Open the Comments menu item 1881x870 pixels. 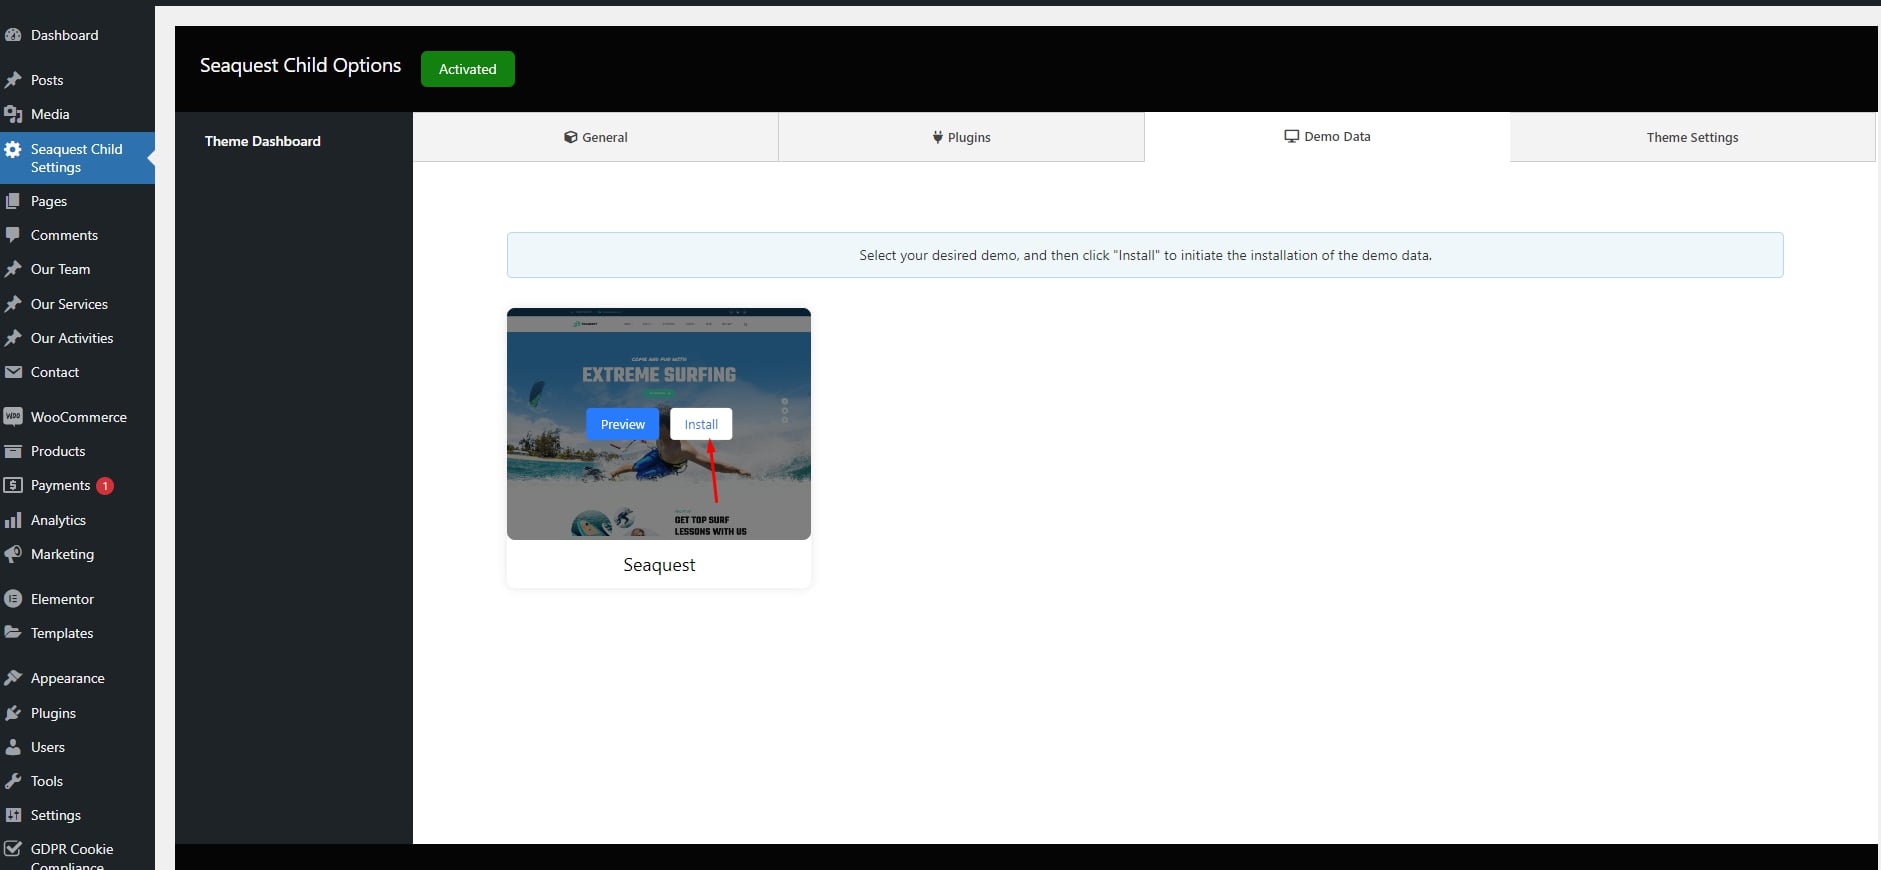[77, 235]
